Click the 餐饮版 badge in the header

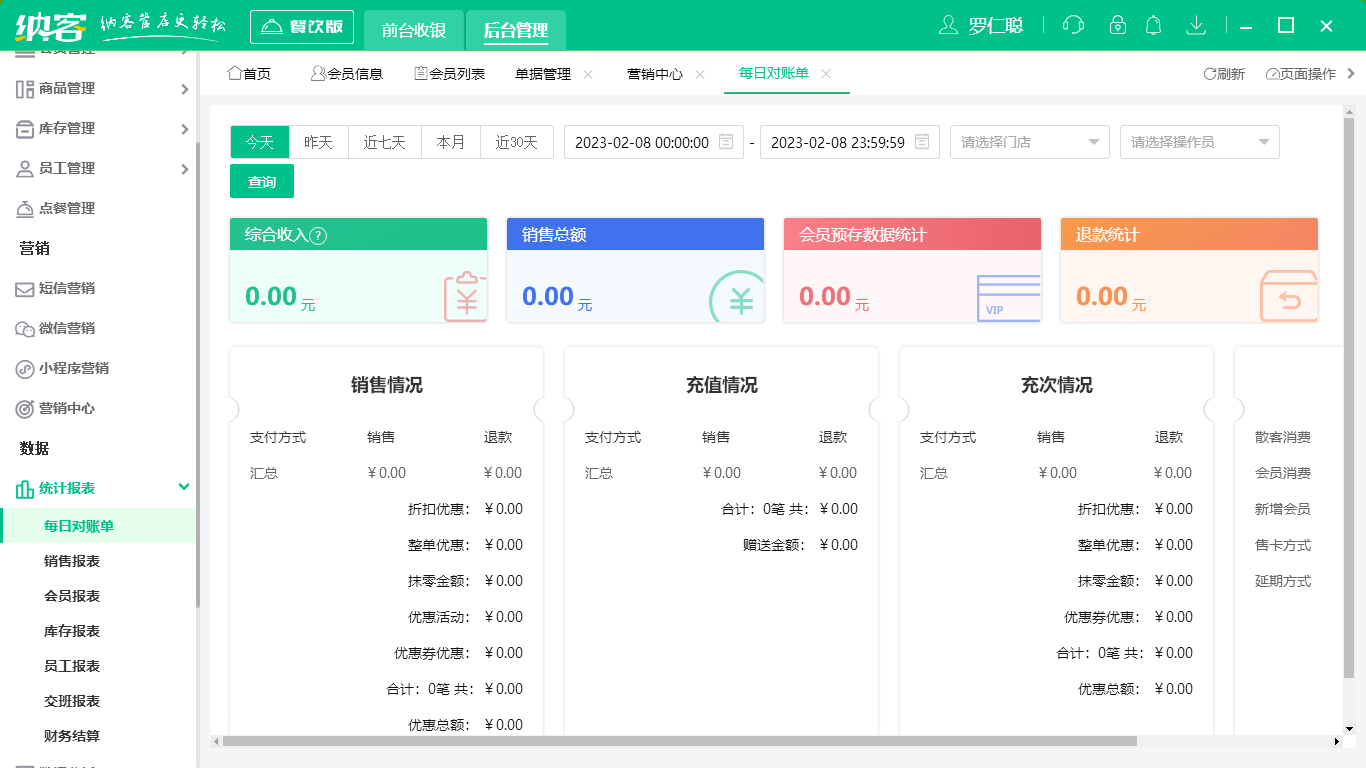tap(302, 25)
